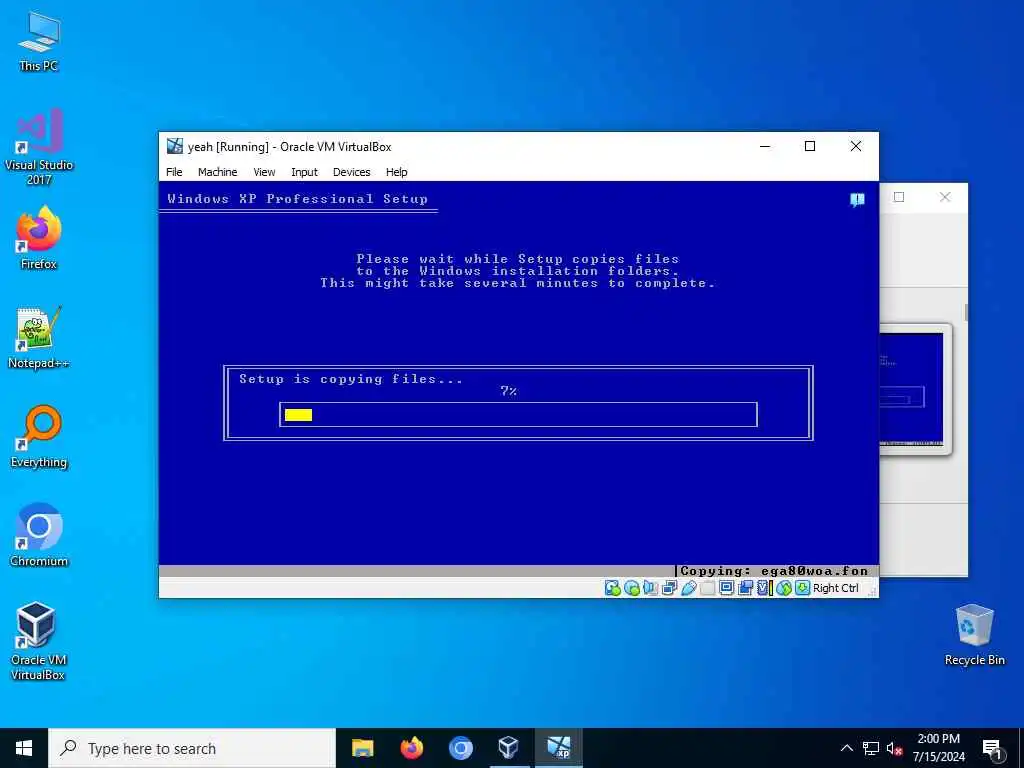
Task: Click the display settings status icon
Action: point(726,588)
